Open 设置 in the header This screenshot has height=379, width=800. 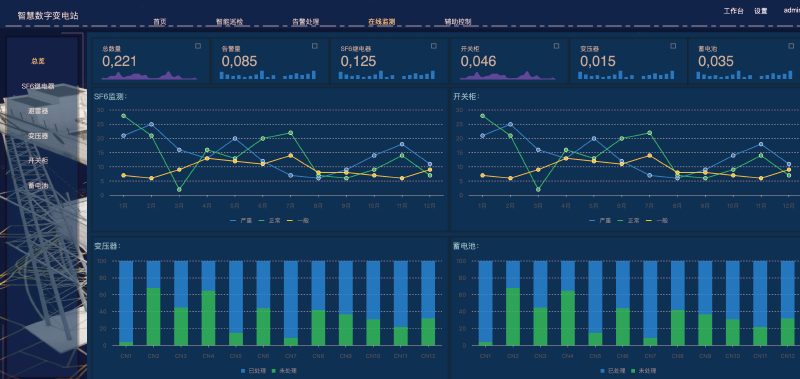click(761, 11)
